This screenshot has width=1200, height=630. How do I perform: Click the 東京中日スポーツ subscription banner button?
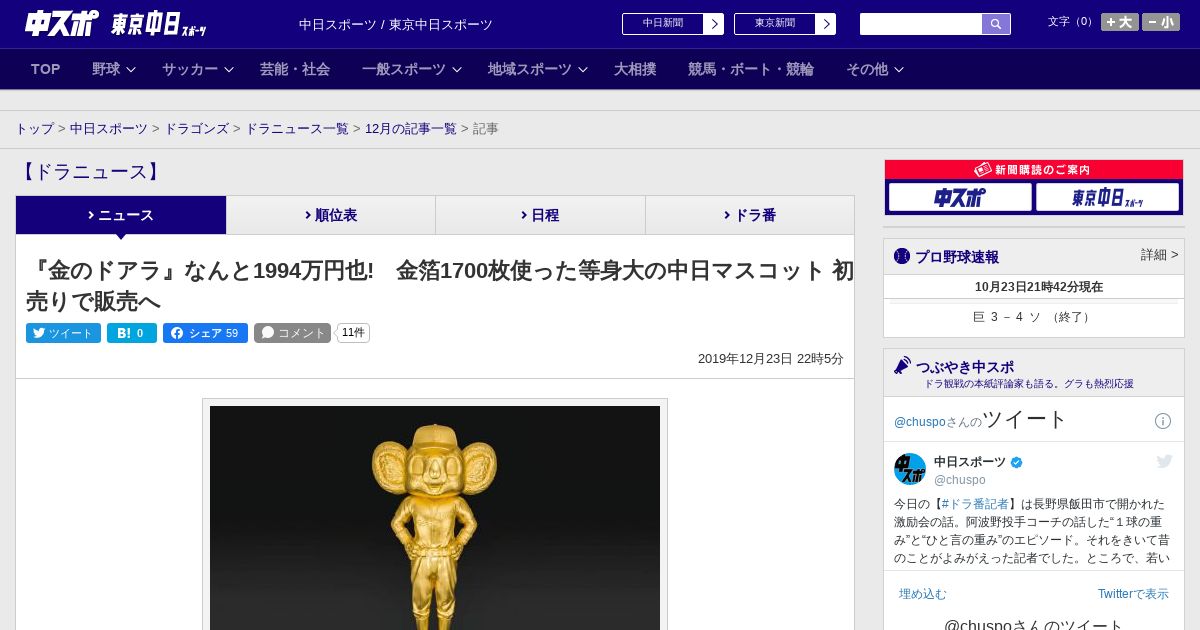pyautogui.click(x=1108, y=197)
